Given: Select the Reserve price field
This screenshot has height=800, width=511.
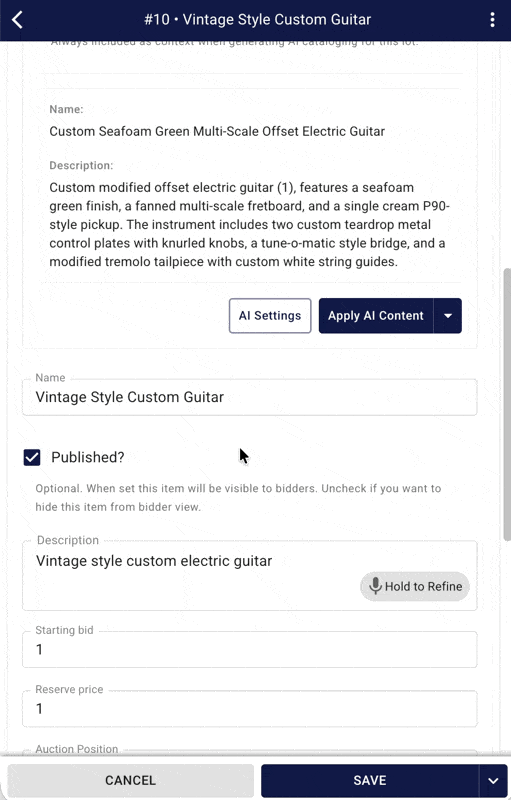Looking at the screenshot, I should [x=250, y=708].
